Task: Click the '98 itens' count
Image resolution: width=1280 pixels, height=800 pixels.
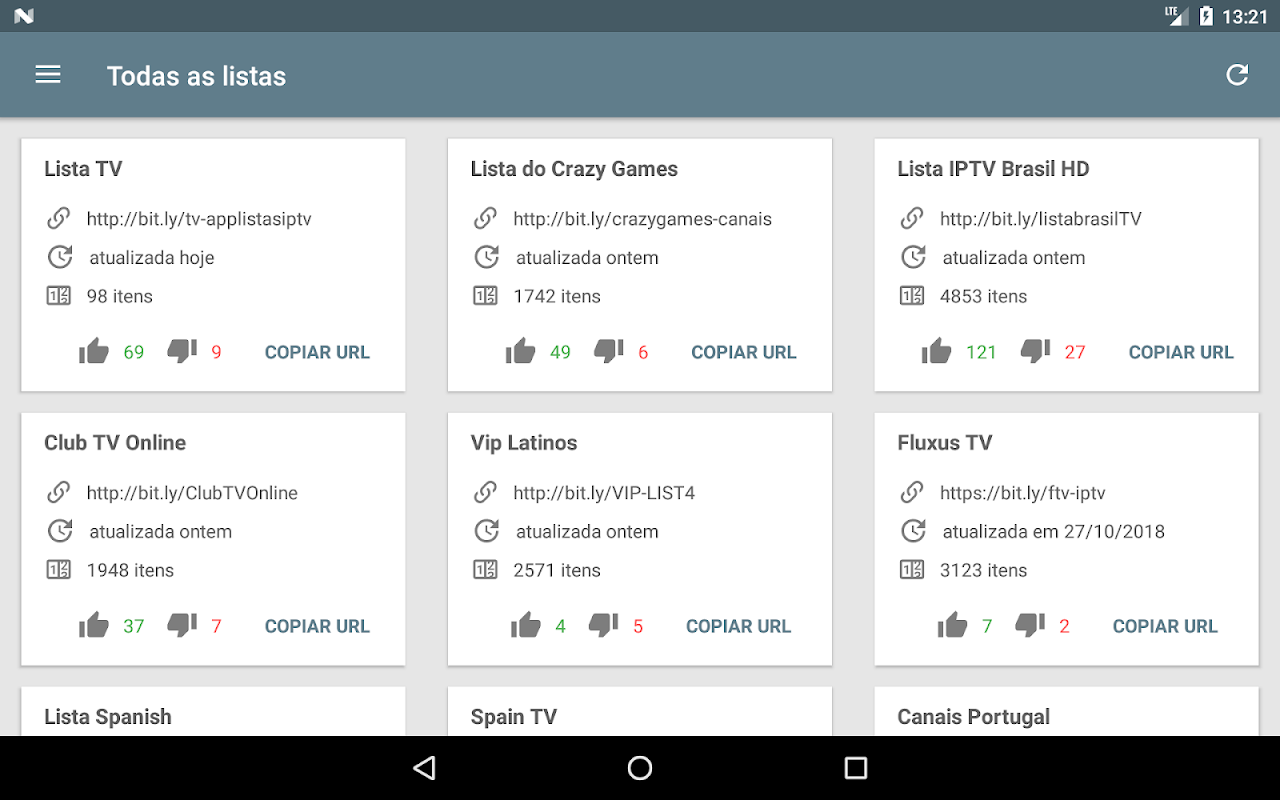Action: [x=120, y=297]
